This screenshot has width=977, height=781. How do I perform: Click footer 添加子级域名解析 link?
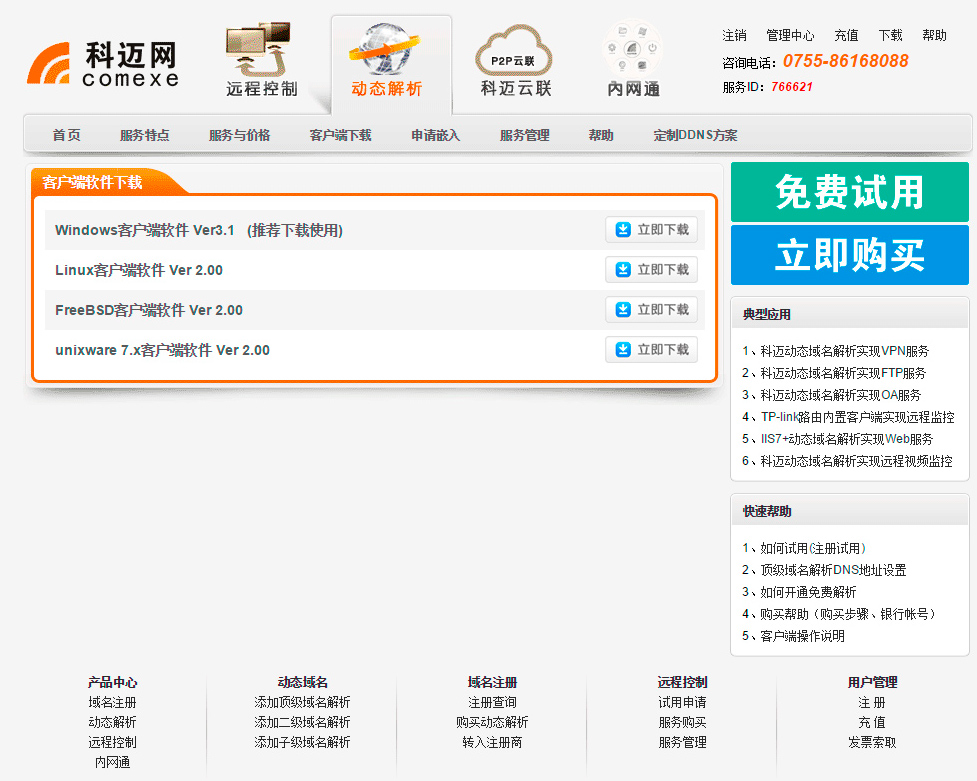coord(302,742)
